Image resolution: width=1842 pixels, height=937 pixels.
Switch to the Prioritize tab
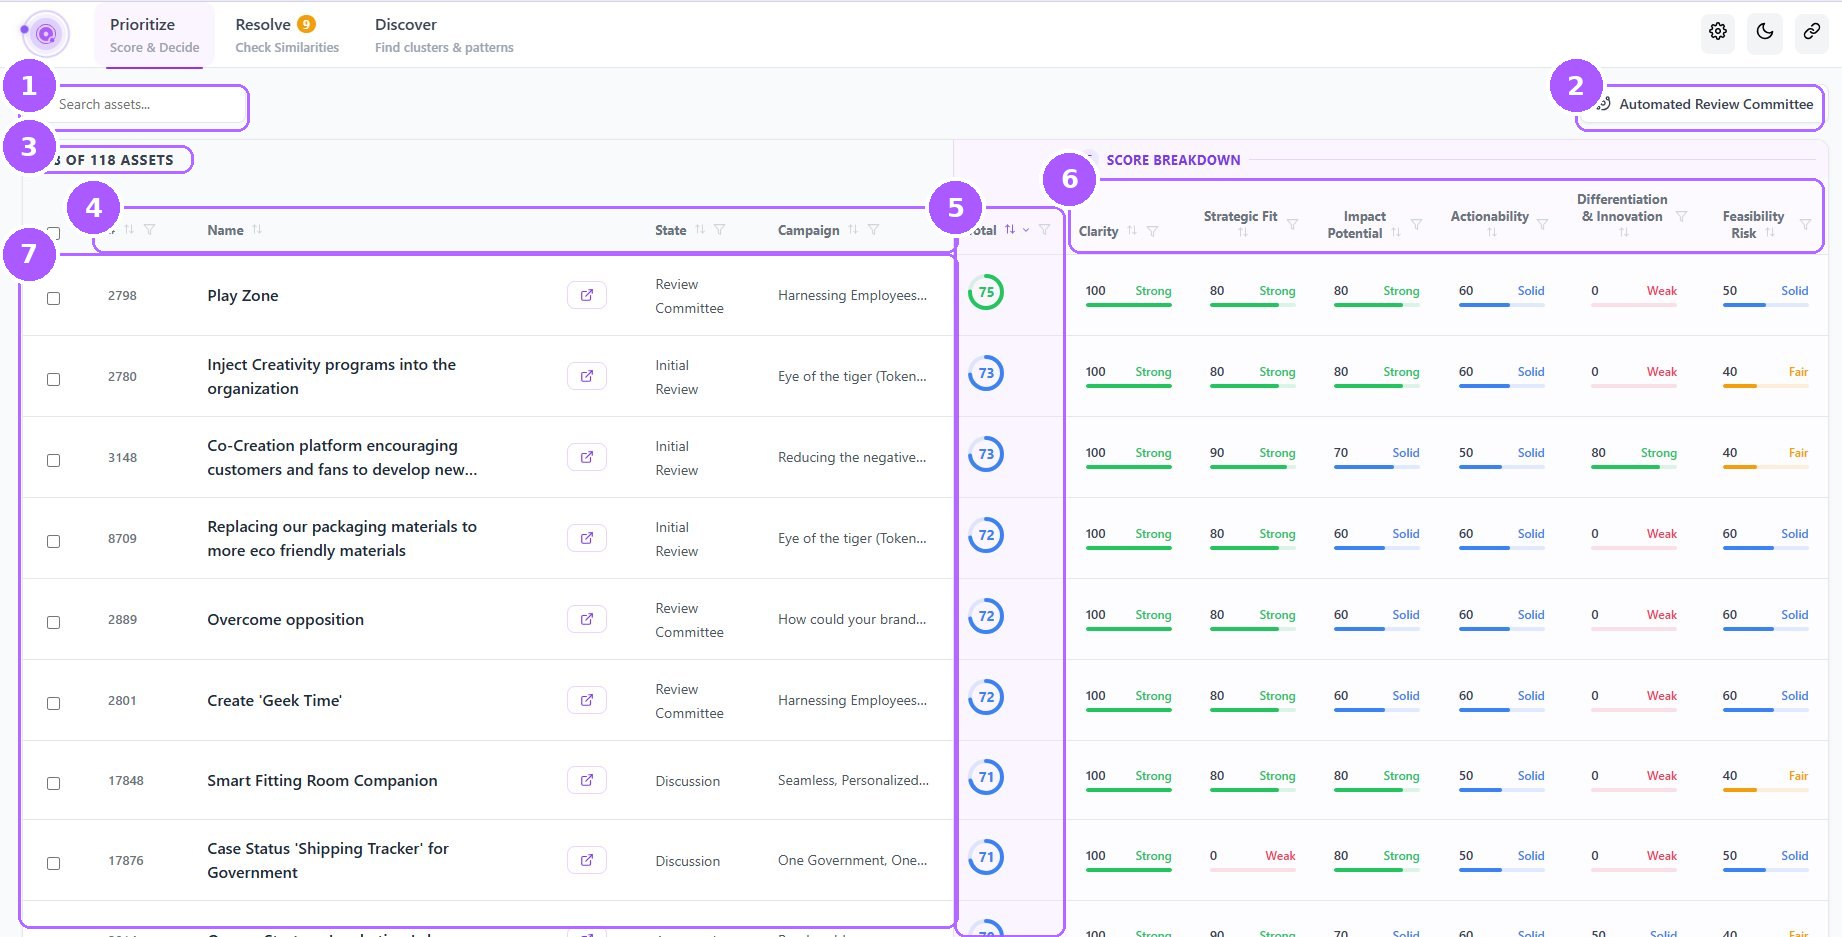coord(154,35)
